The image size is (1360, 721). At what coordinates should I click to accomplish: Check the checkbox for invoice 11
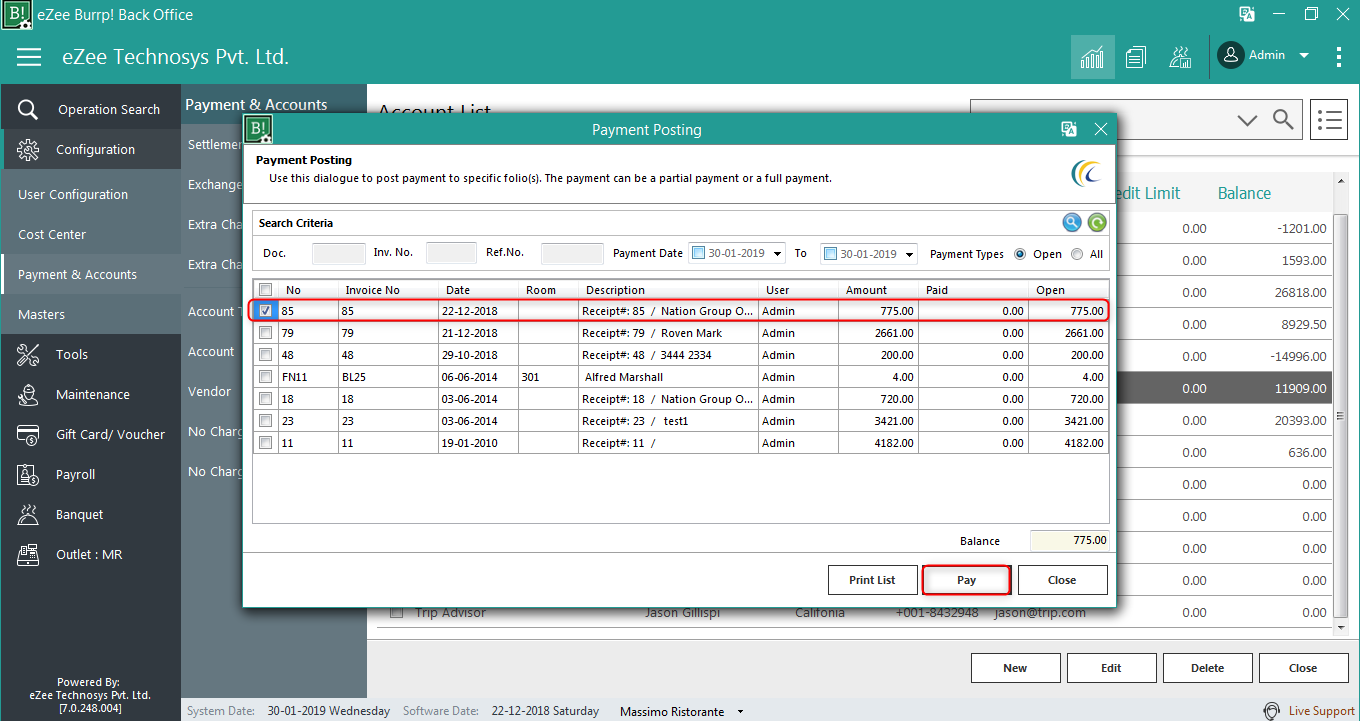pos(265,443)
